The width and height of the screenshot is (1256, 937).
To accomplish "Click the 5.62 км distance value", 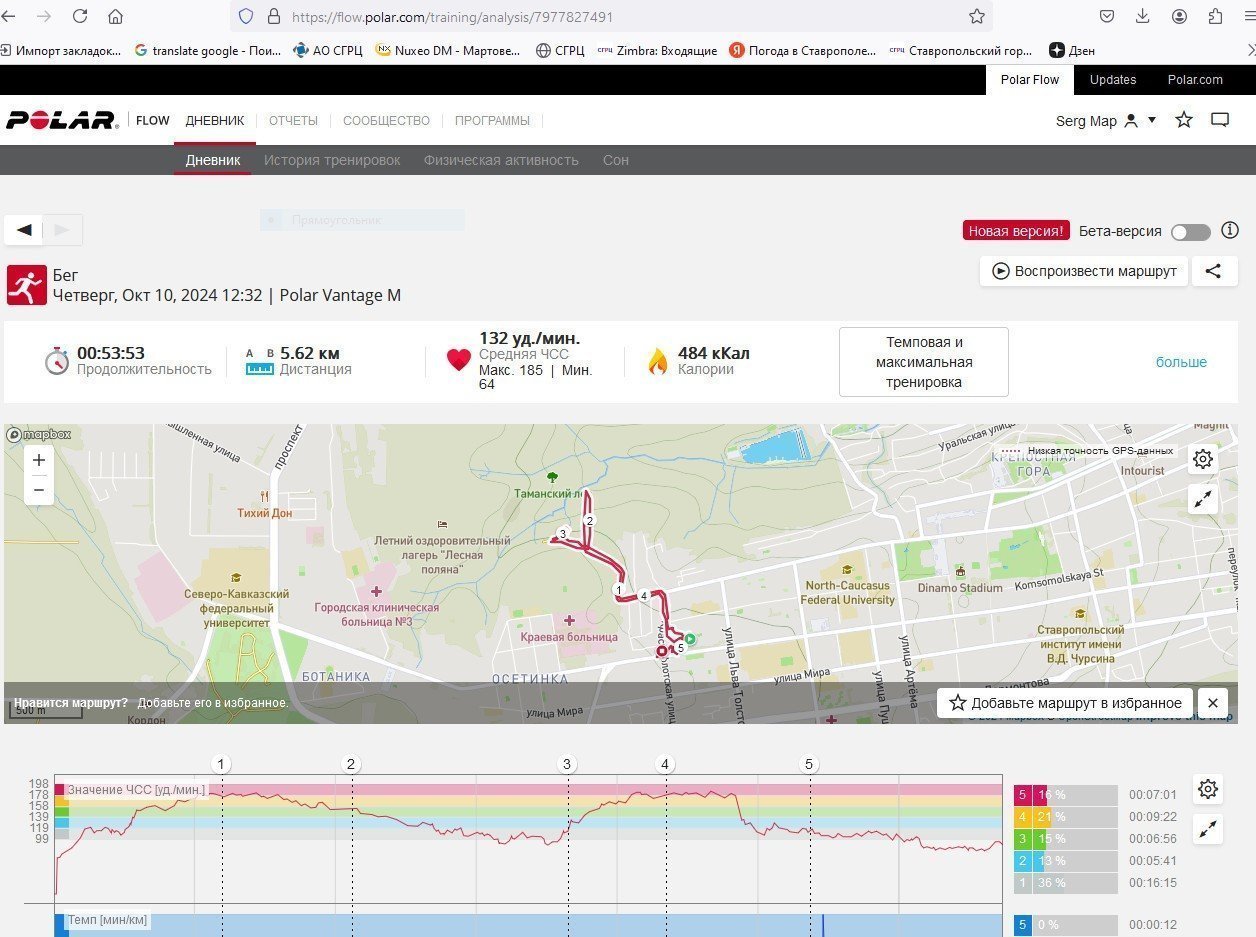I will pyautogui.click(x=310, y=353).
